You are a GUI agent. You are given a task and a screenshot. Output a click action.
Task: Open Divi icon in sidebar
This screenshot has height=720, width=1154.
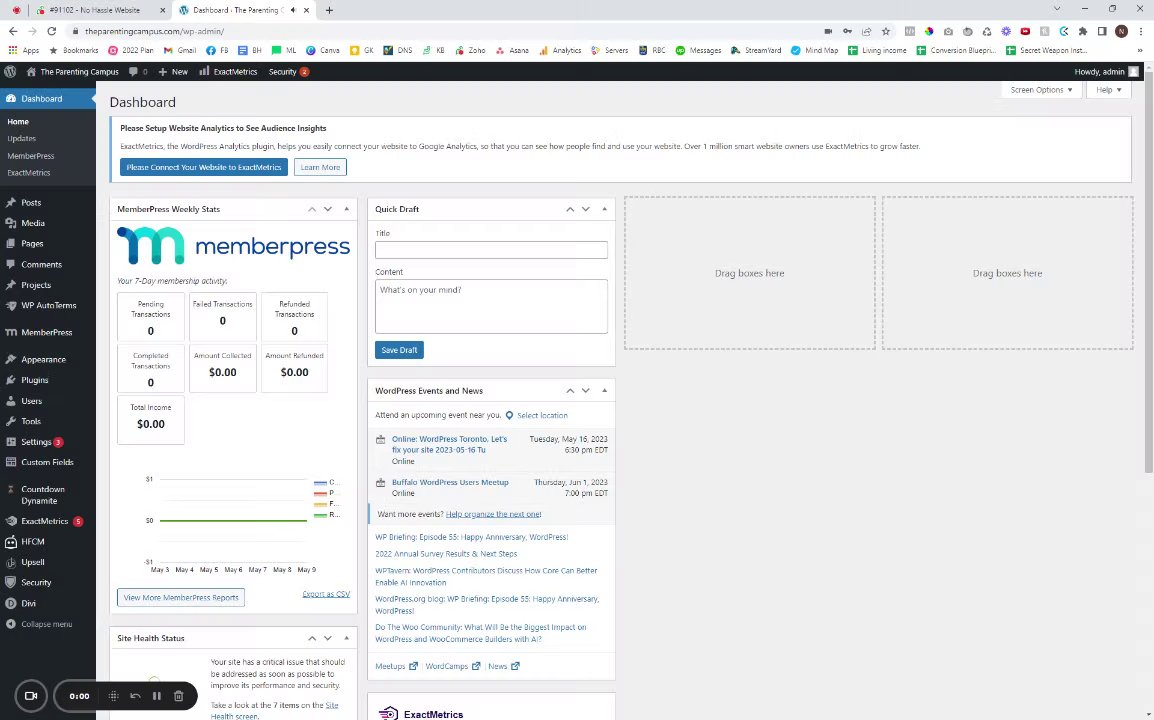(10, 604)
